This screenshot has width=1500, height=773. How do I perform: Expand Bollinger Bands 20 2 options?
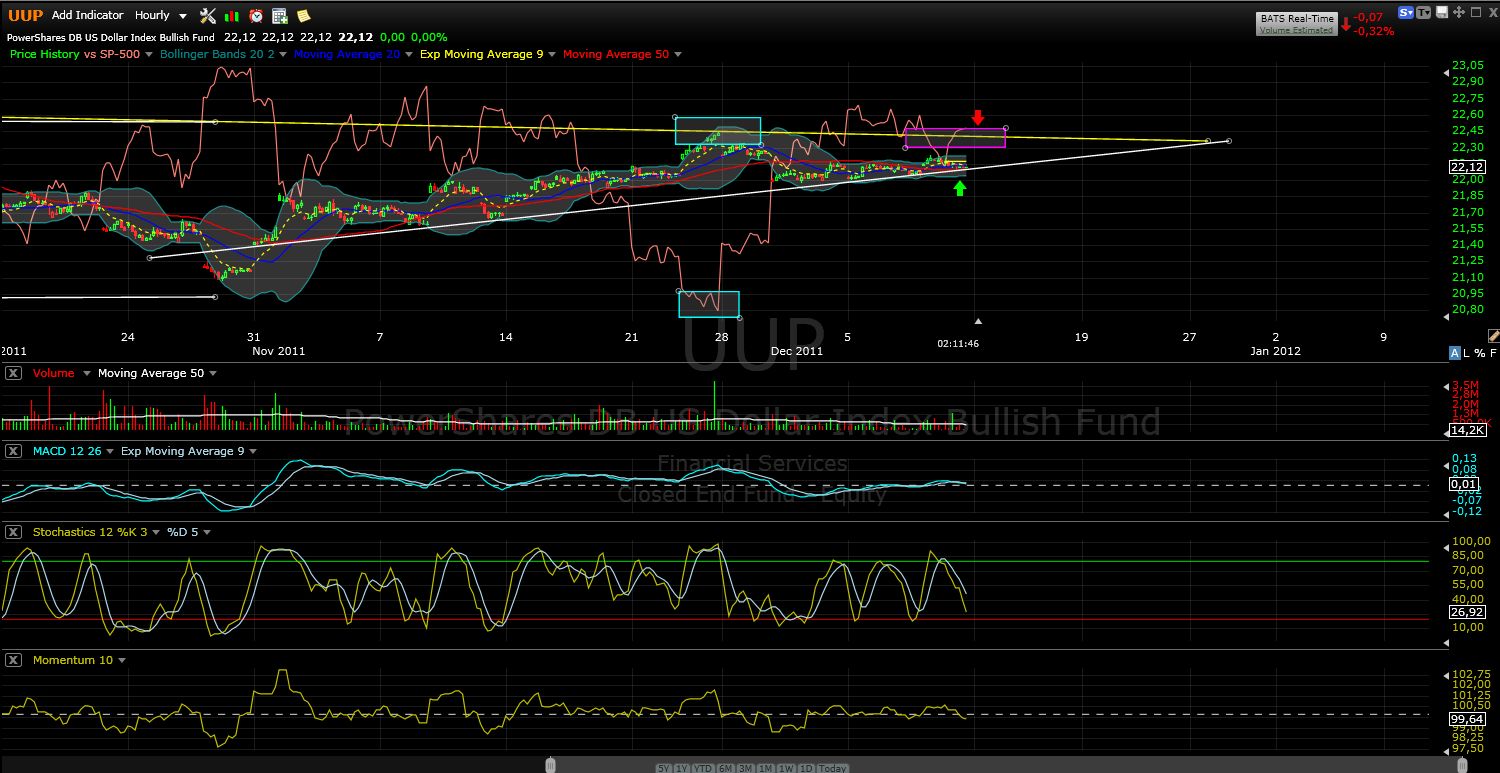coord(284,54)
